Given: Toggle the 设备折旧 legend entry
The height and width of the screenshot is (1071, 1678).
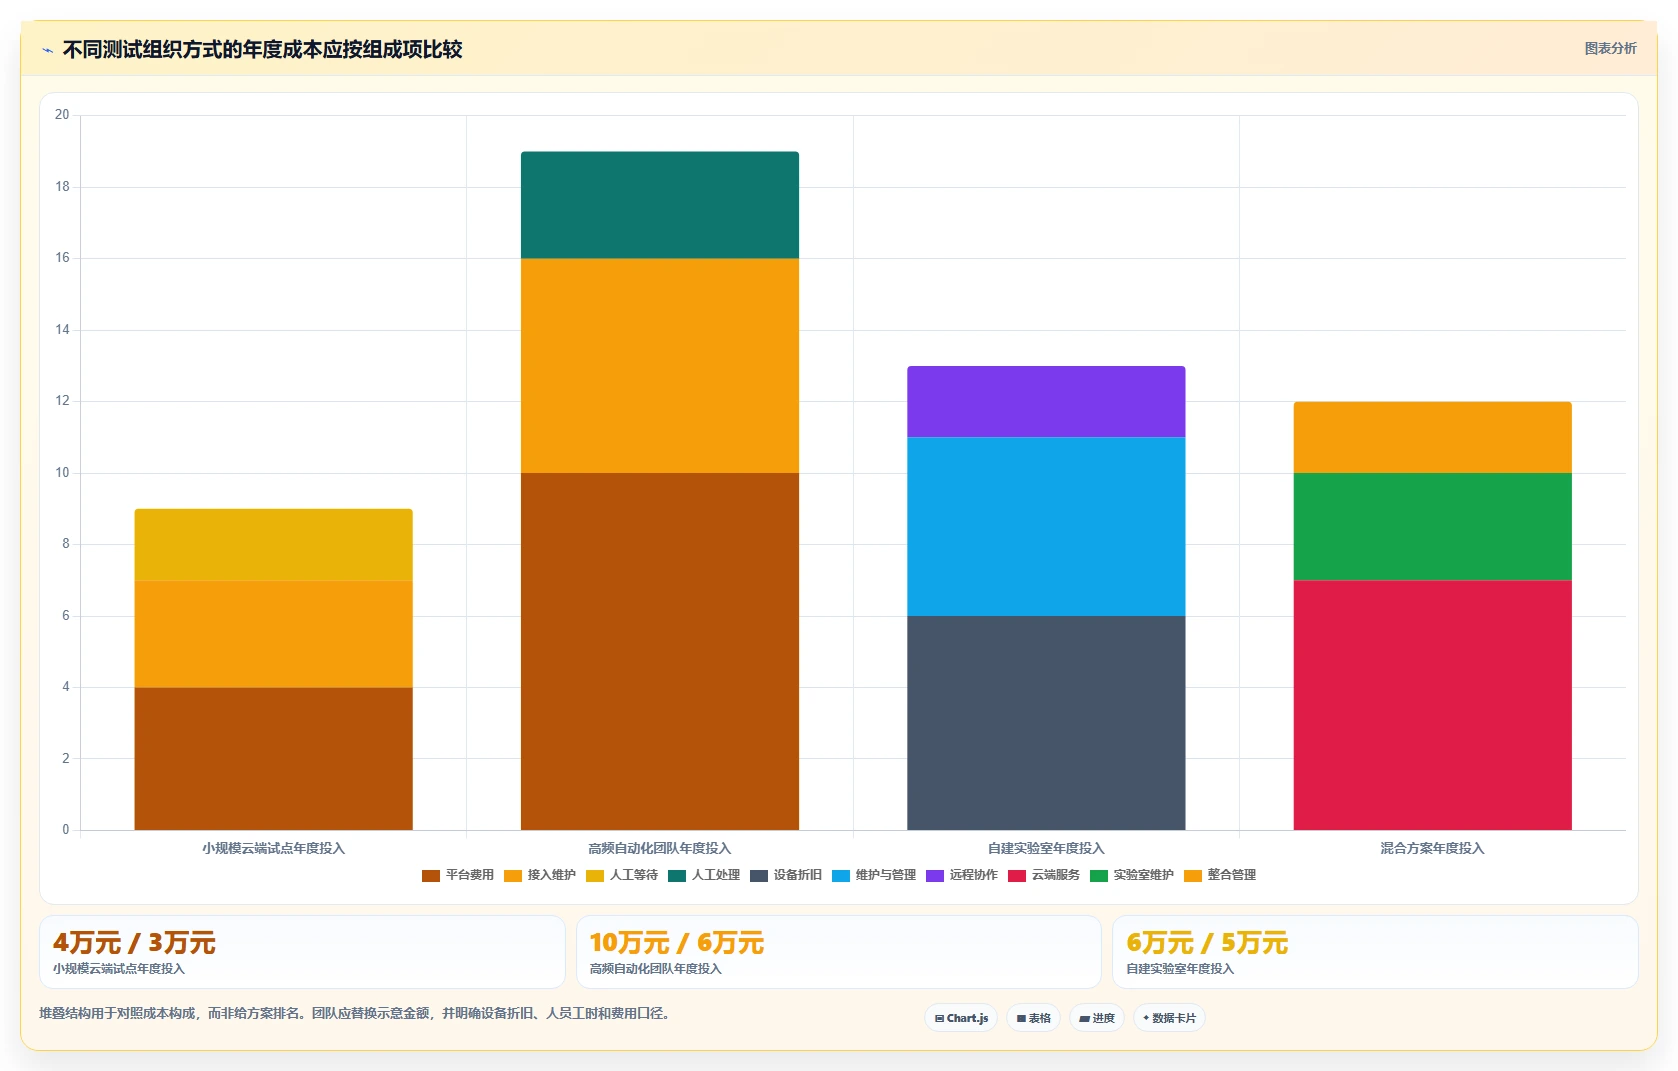Looking at the screenshot, I should tap(785, 876).
